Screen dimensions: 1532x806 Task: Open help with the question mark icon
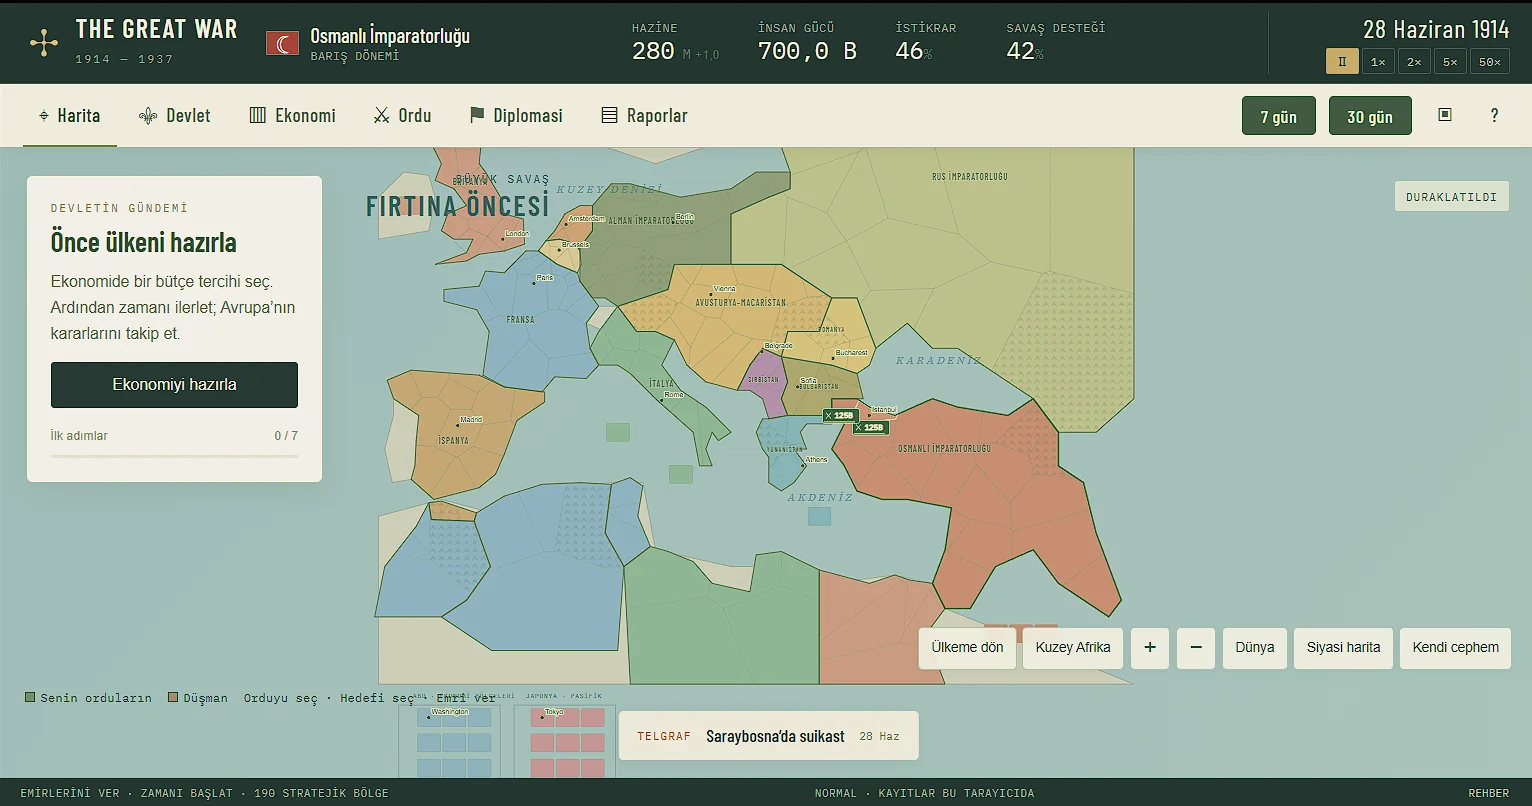click(x=1494, y=115)
